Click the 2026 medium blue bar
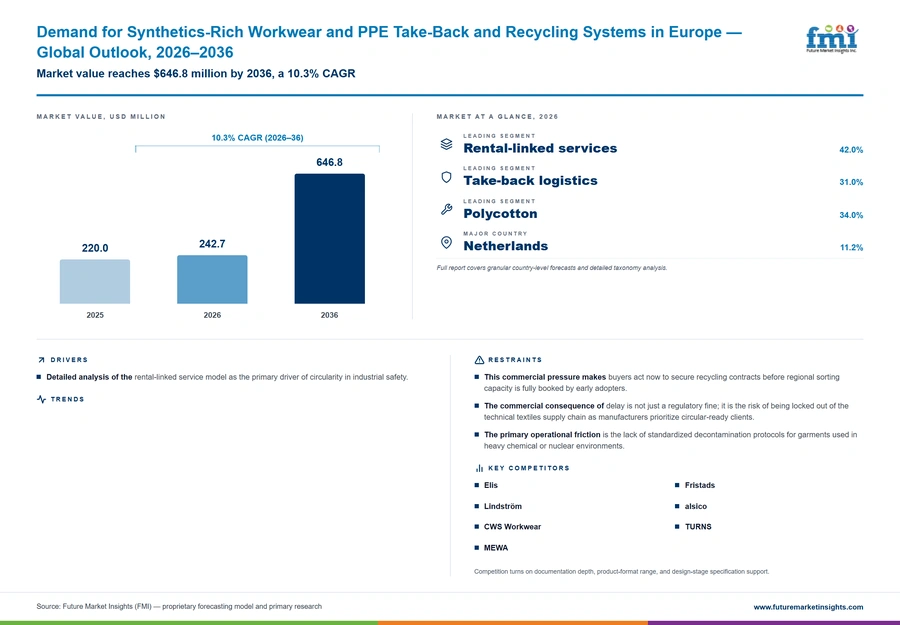This screenshot has height=625, width=900. tap(212, 279)
